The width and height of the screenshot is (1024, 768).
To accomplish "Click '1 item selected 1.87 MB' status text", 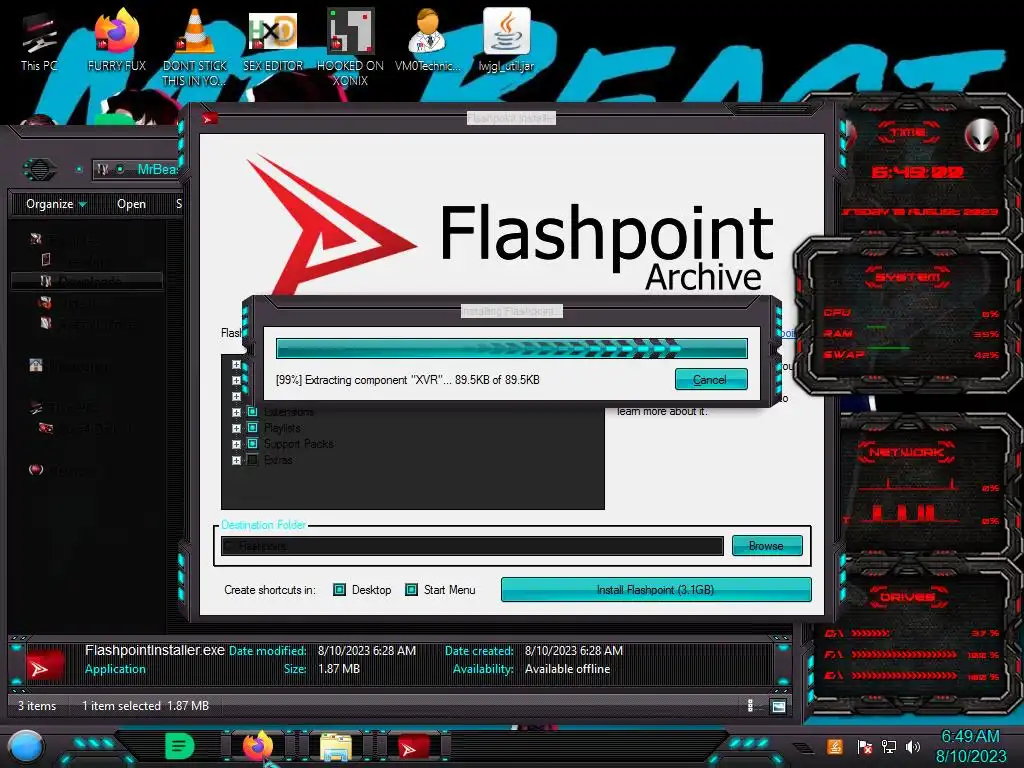I will point(145,706).
